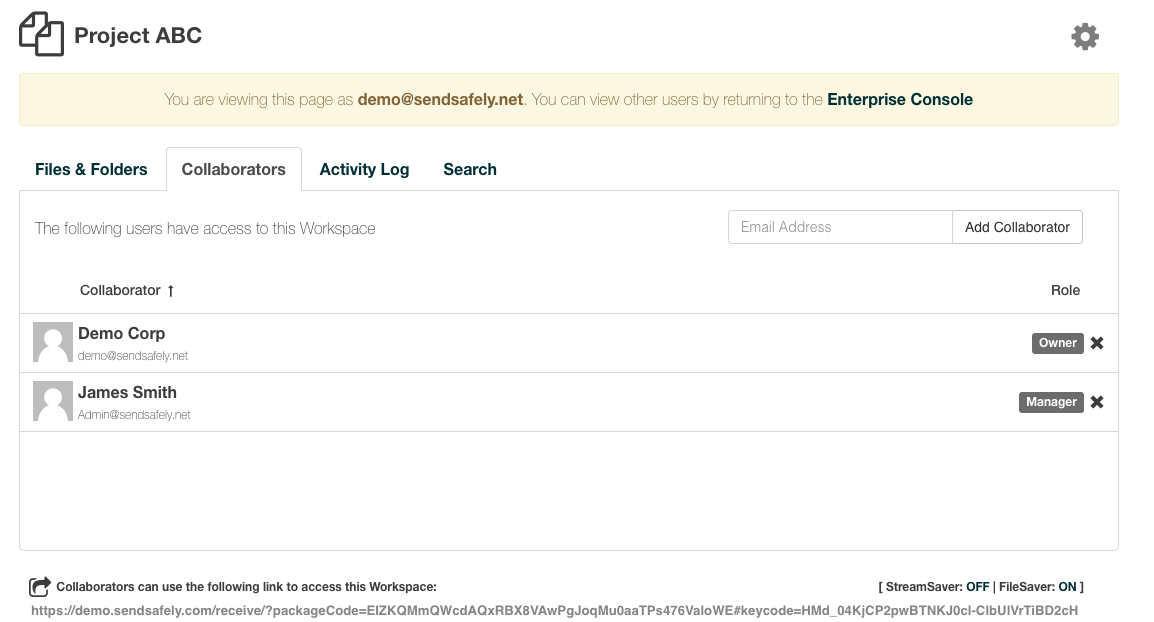Open the Activity Log tab

pos(364,169)
